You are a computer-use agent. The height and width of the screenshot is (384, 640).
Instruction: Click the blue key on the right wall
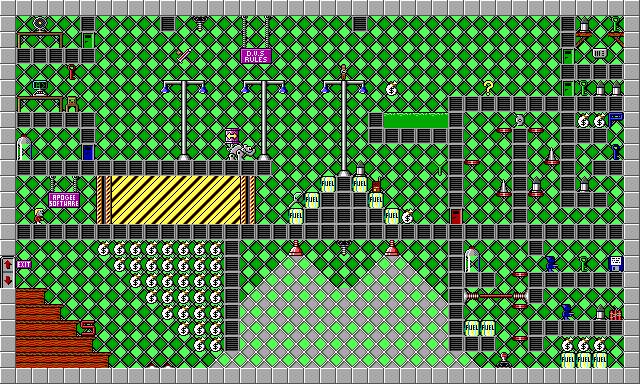(616, 151)
